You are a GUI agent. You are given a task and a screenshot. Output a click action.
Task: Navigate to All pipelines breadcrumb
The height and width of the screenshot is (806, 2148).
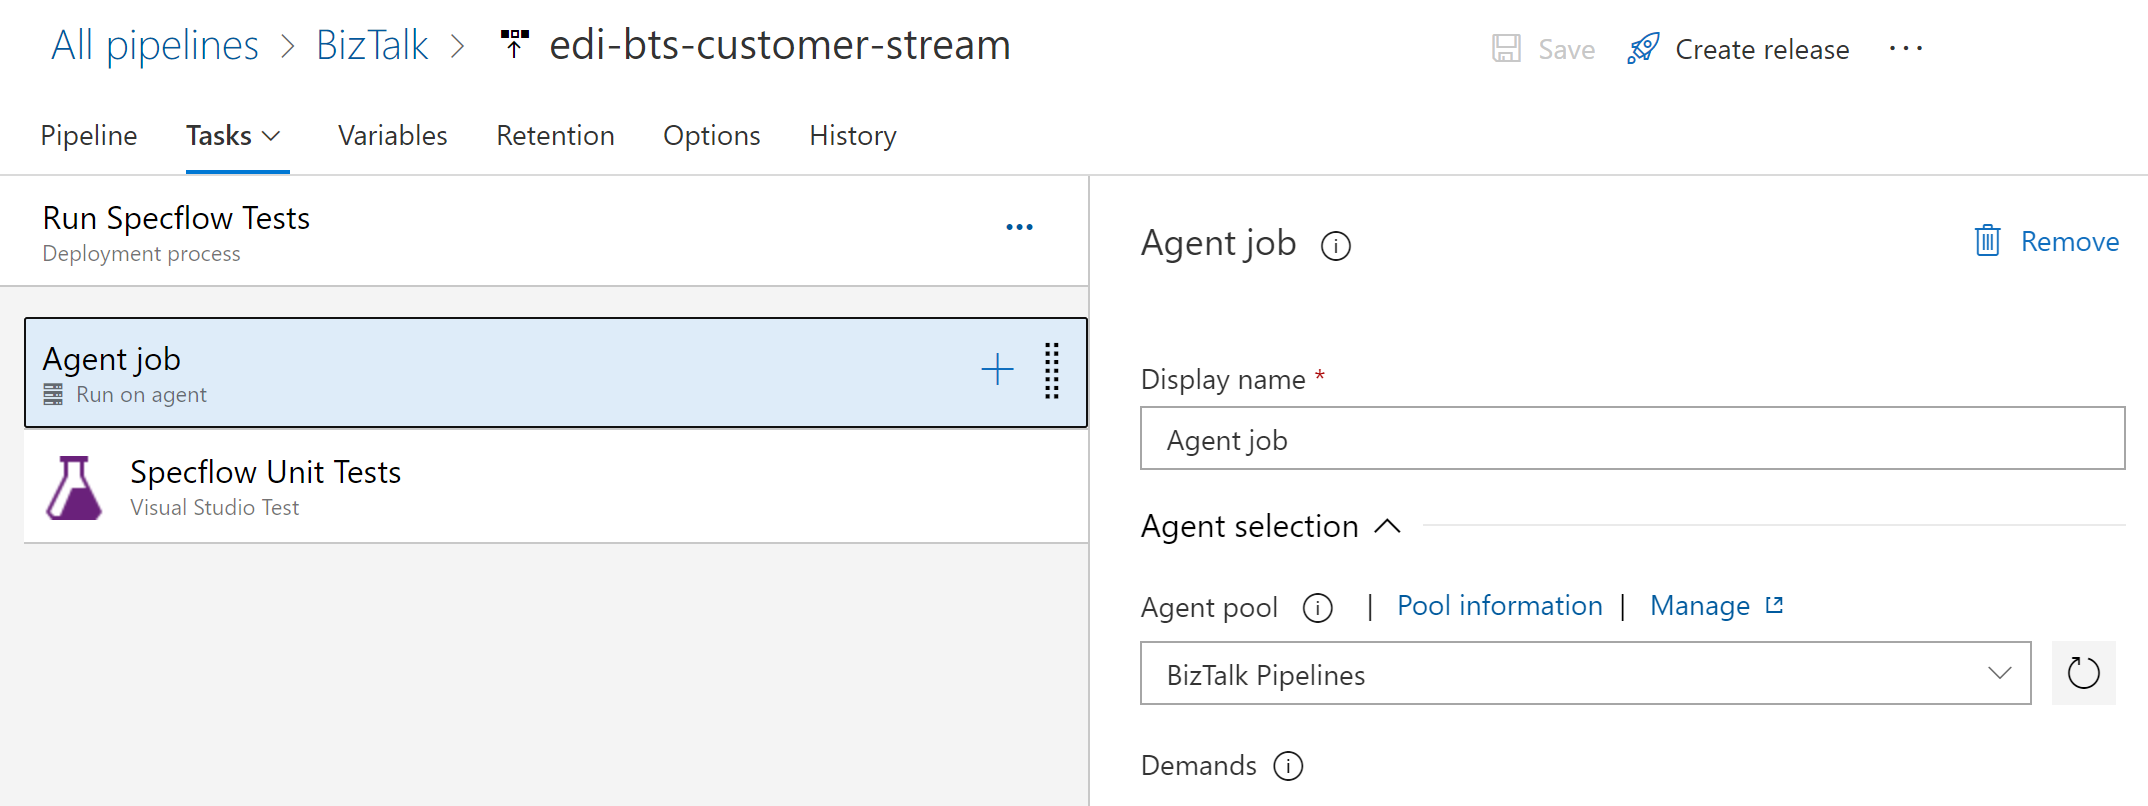[x=155, y=45]
